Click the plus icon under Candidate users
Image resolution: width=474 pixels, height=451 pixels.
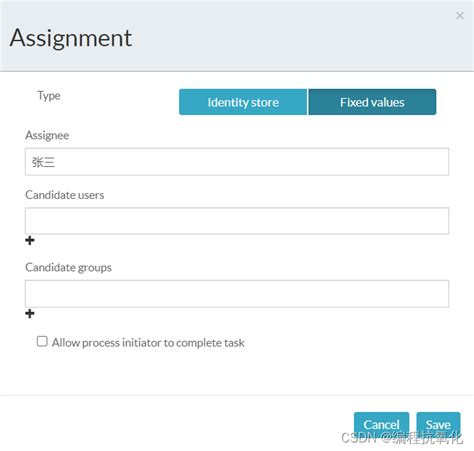coord(30,240)
